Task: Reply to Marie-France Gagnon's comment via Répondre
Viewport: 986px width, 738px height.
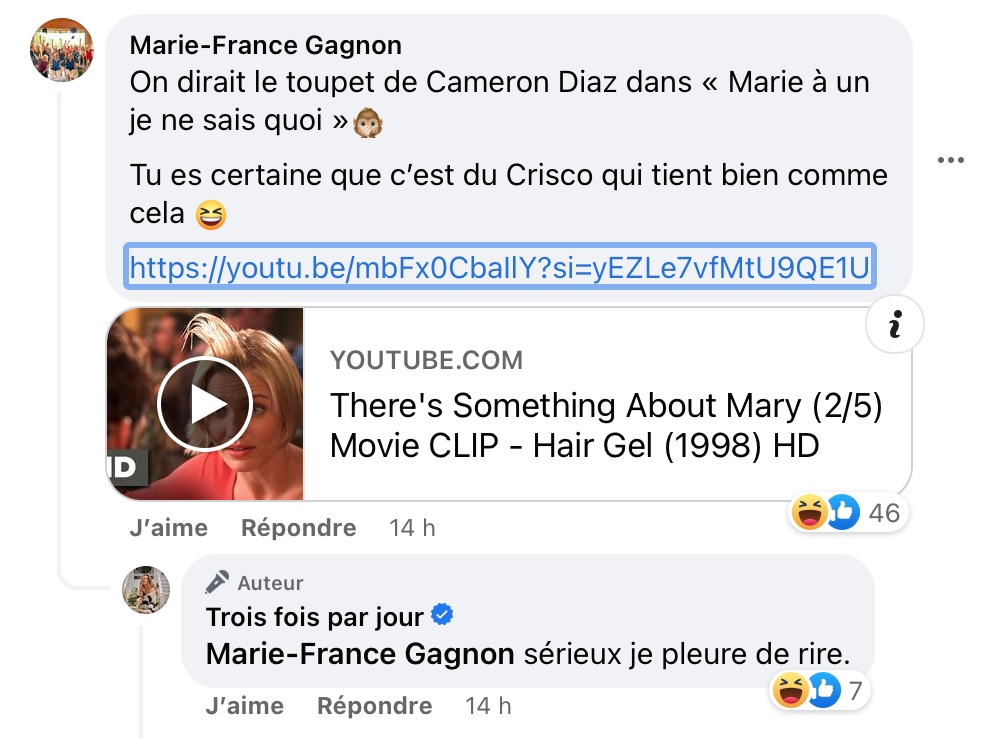Action: pyautogui.click(x=299, y=527)
